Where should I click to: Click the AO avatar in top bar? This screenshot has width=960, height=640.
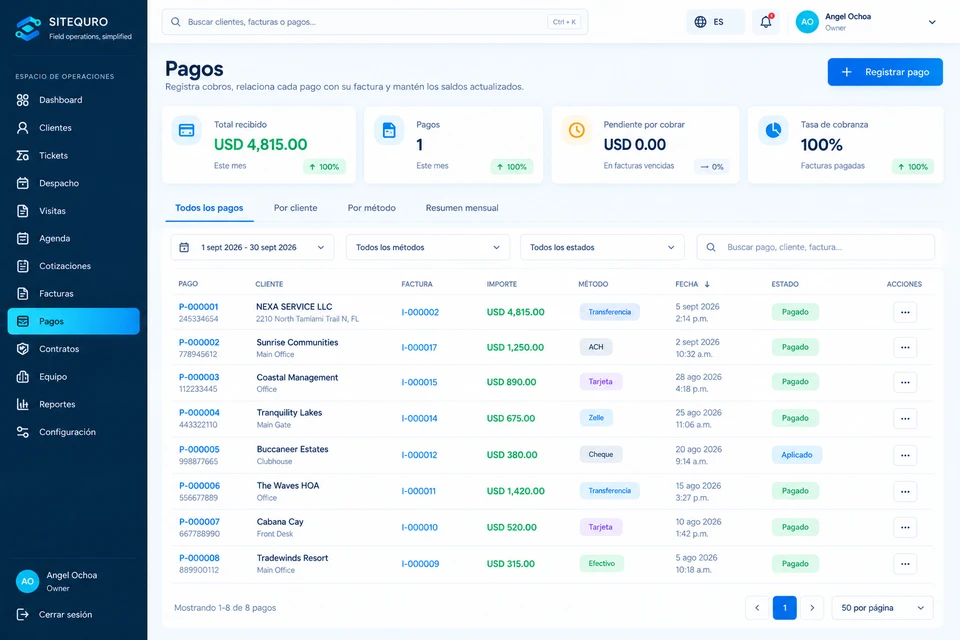click(807, 22)
